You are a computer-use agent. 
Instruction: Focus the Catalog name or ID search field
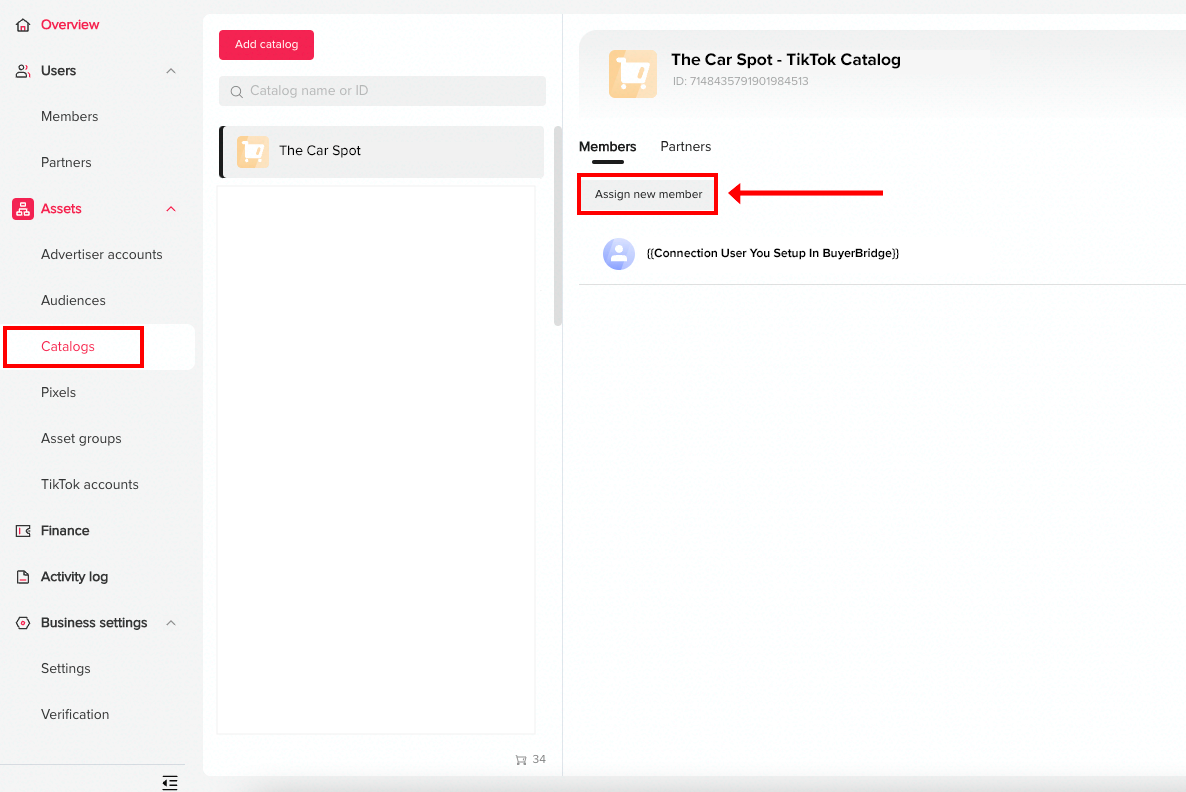coord(382,91)
